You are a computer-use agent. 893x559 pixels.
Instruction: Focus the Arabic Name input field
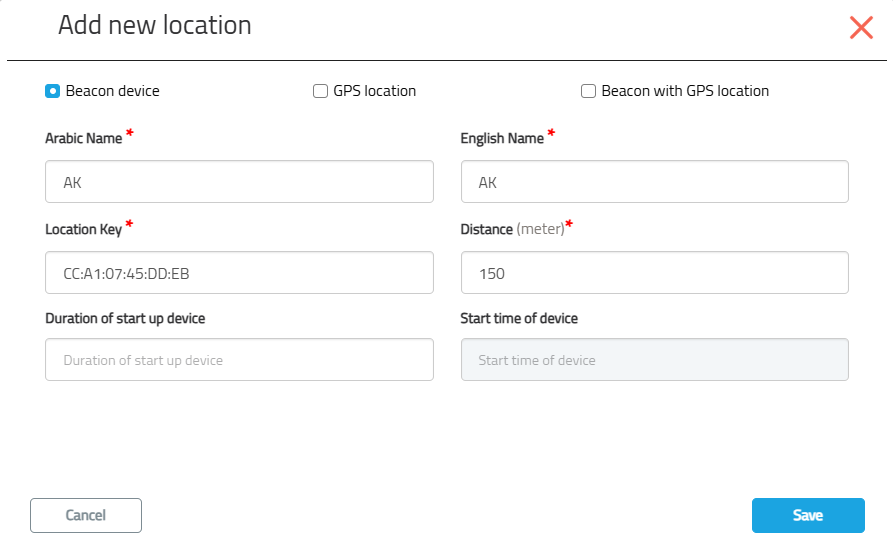(x=239, y=182)
